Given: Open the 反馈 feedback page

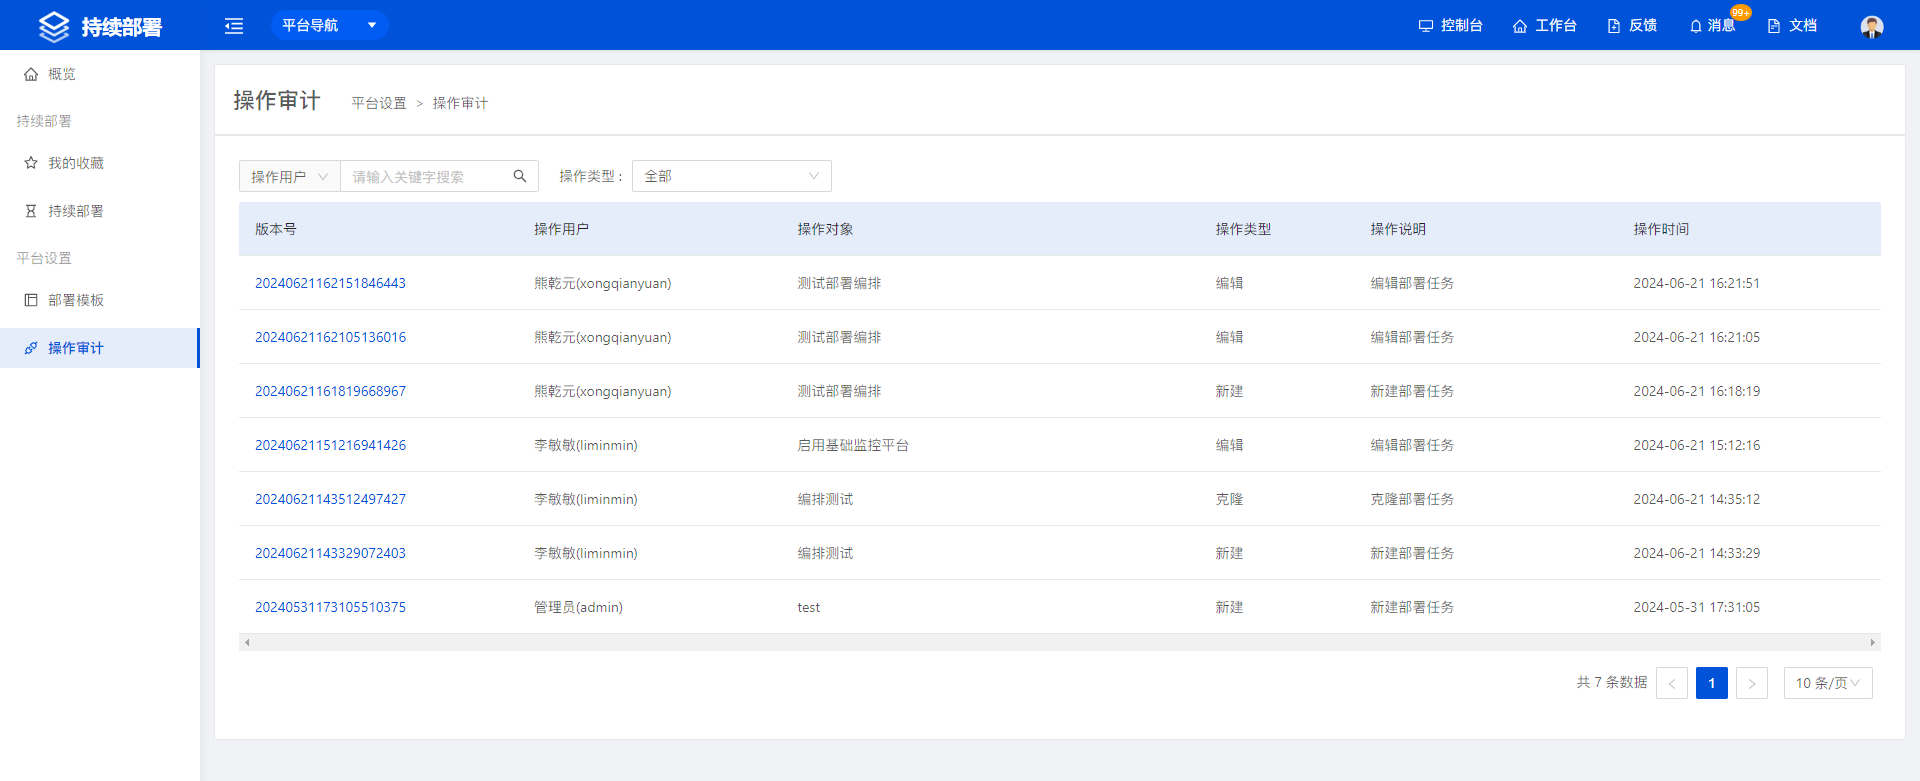Looking at the screenshot, I should pyautogui.click(x=1632, y=26).
